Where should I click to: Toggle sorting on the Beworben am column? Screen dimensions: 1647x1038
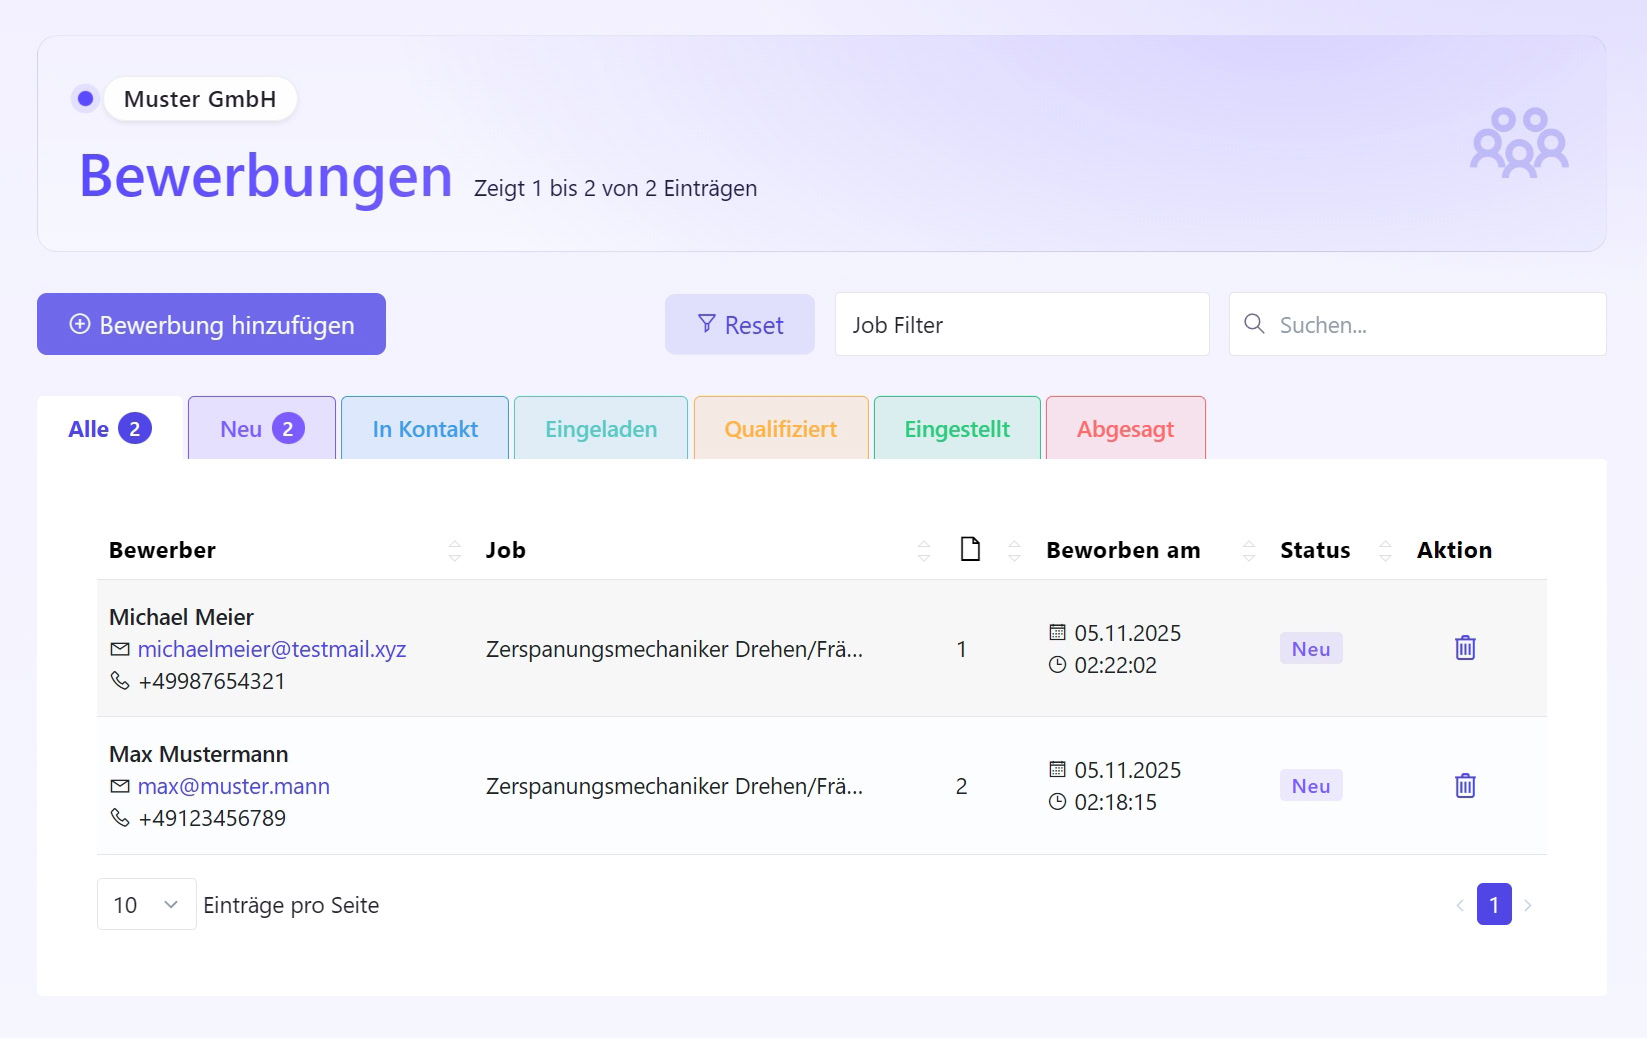click(1248, 550)
